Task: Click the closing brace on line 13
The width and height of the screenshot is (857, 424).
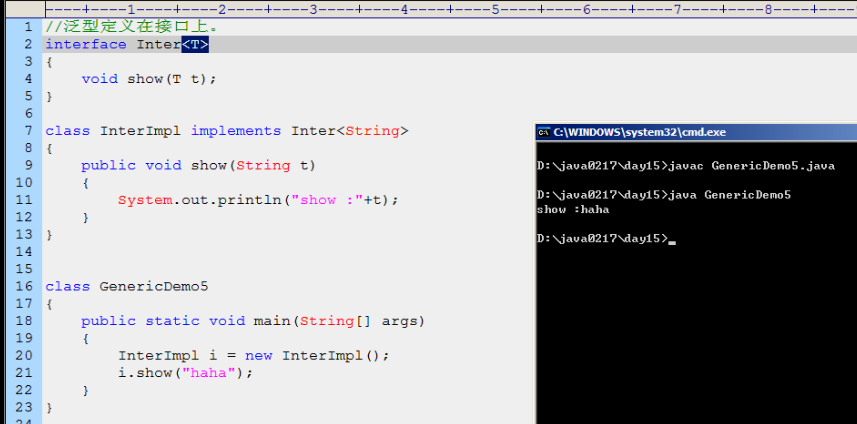Action: (x=49, y=234)
